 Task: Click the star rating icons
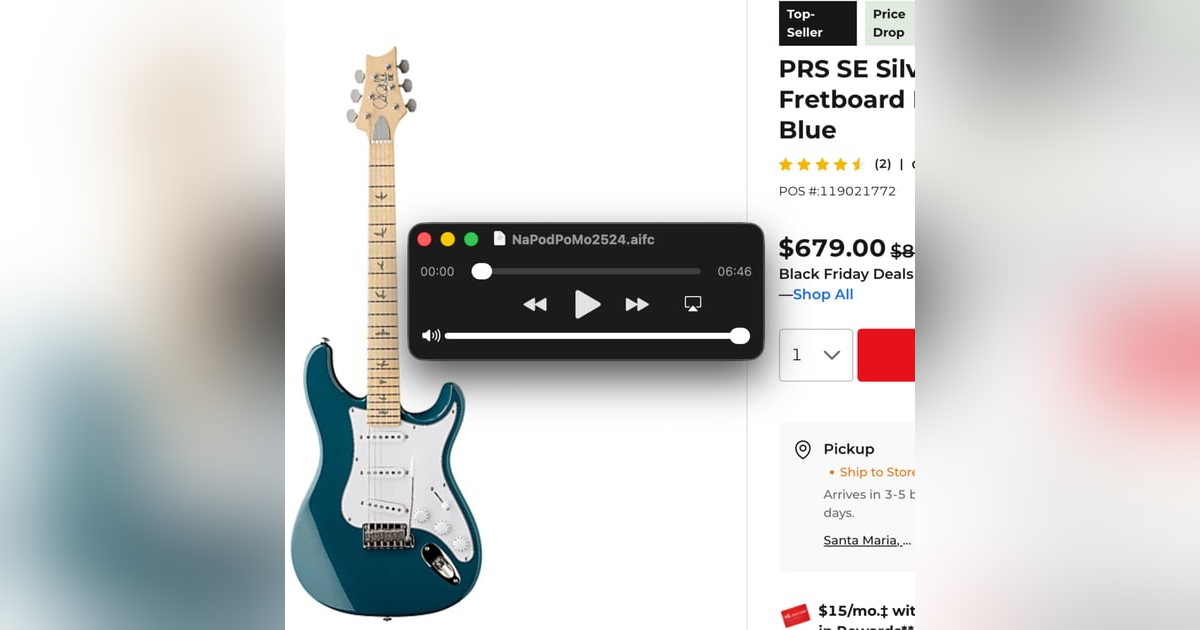coord(822,164)
